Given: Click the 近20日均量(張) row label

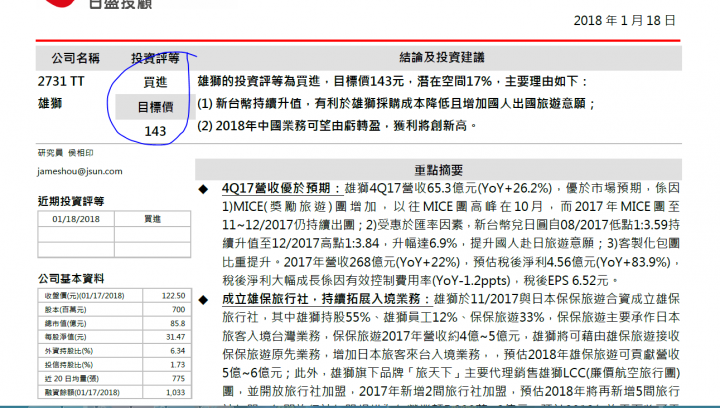Looking at the screenshot, I should point(72,379).
